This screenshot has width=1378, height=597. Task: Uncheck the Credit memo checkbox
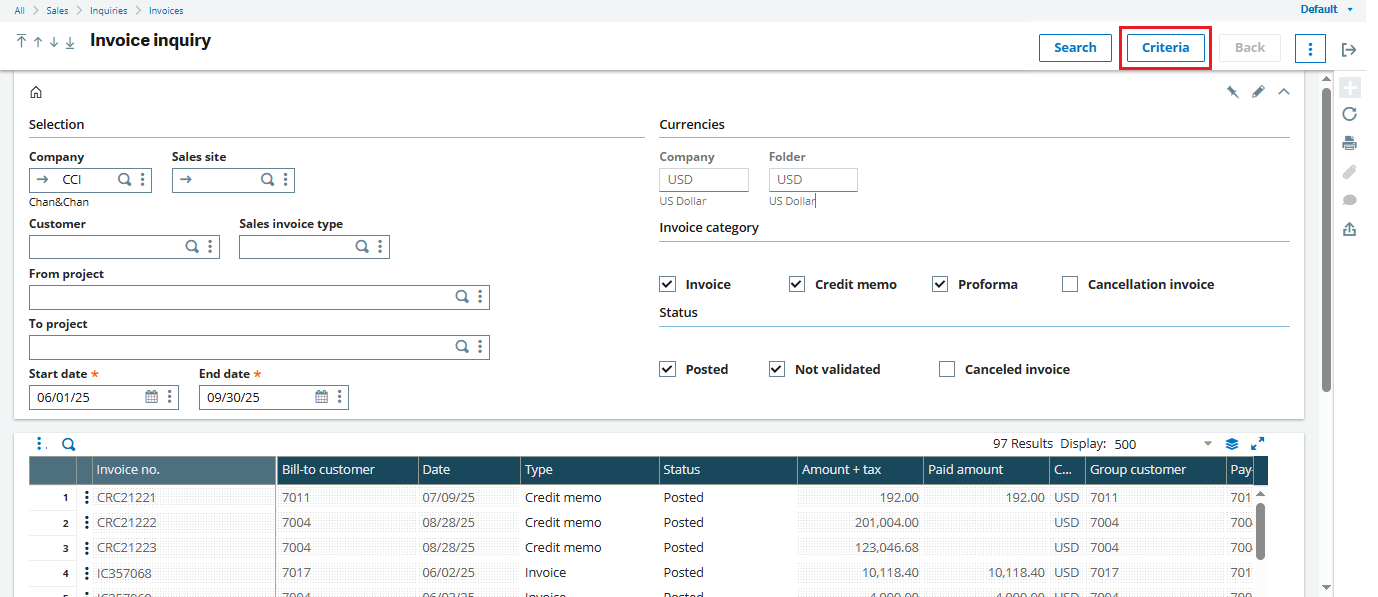797,284
